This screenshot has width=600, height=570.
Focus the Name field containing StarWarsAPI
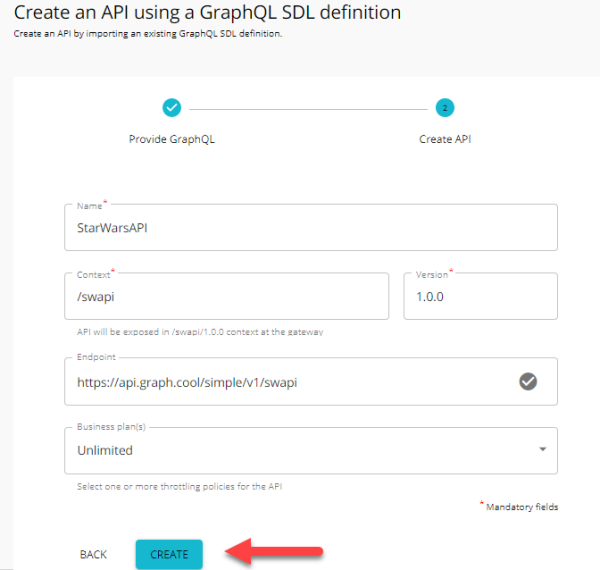point(310,228)
